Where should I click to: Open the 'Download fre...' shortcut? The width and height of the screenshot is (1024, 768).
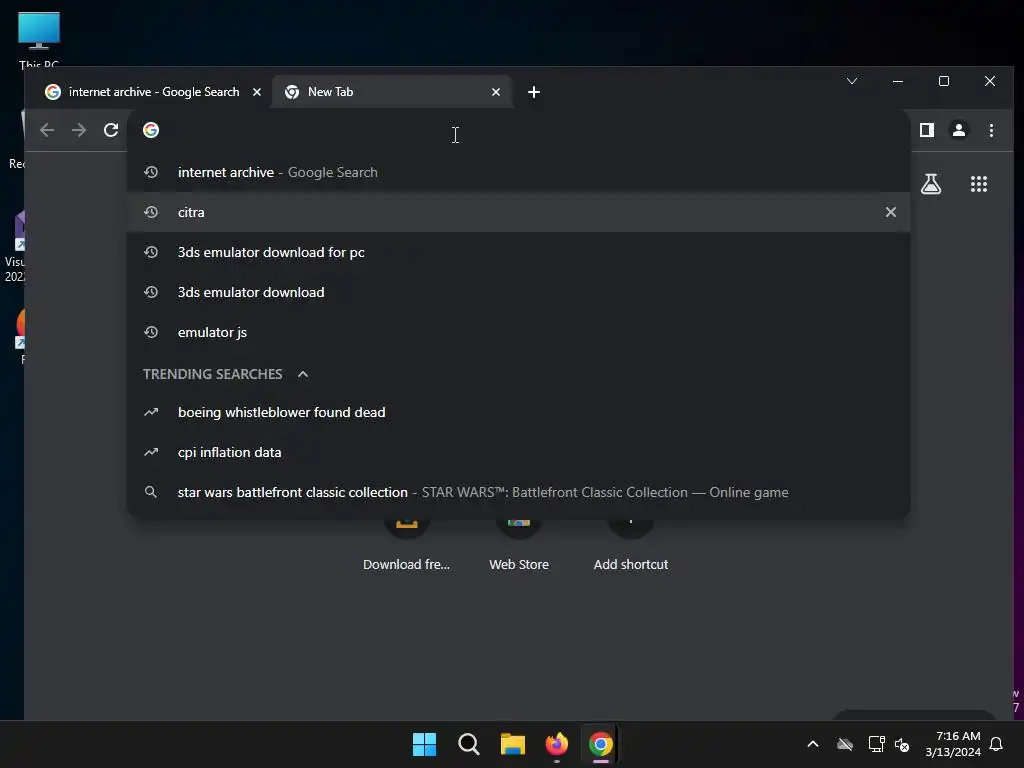[x=406, y=547]
